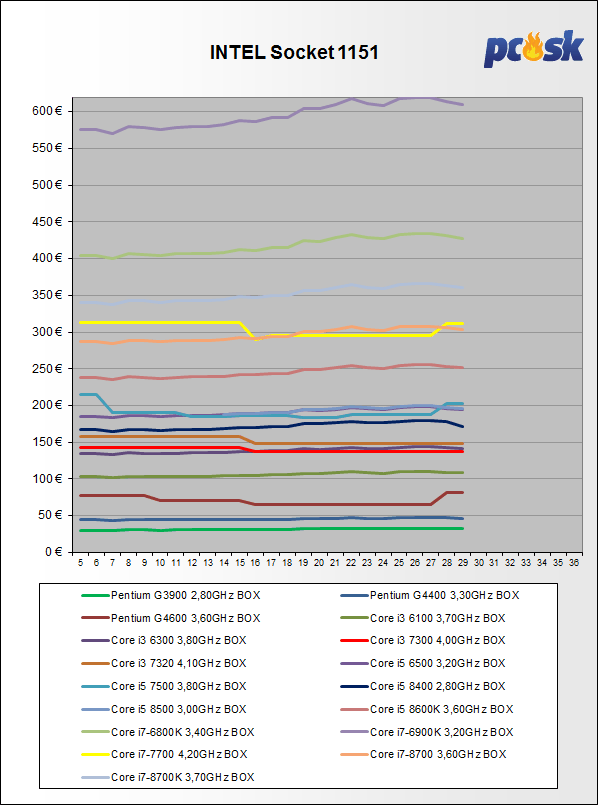Screen dimensions: 598x805
Task: Click the 500 € y-axis label
Action: click(47, 185)
